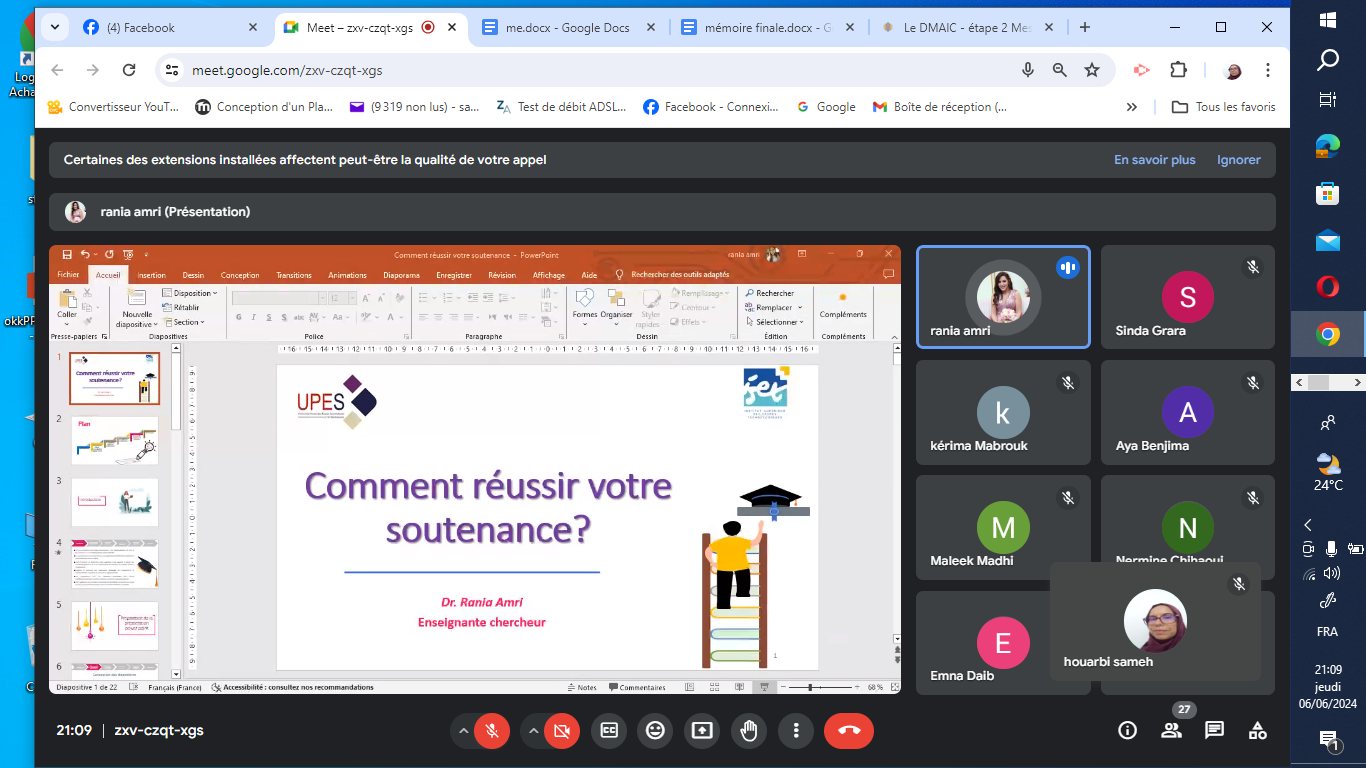
Task: Expand video settings chevron beside camera
Action: click(533, 730)
